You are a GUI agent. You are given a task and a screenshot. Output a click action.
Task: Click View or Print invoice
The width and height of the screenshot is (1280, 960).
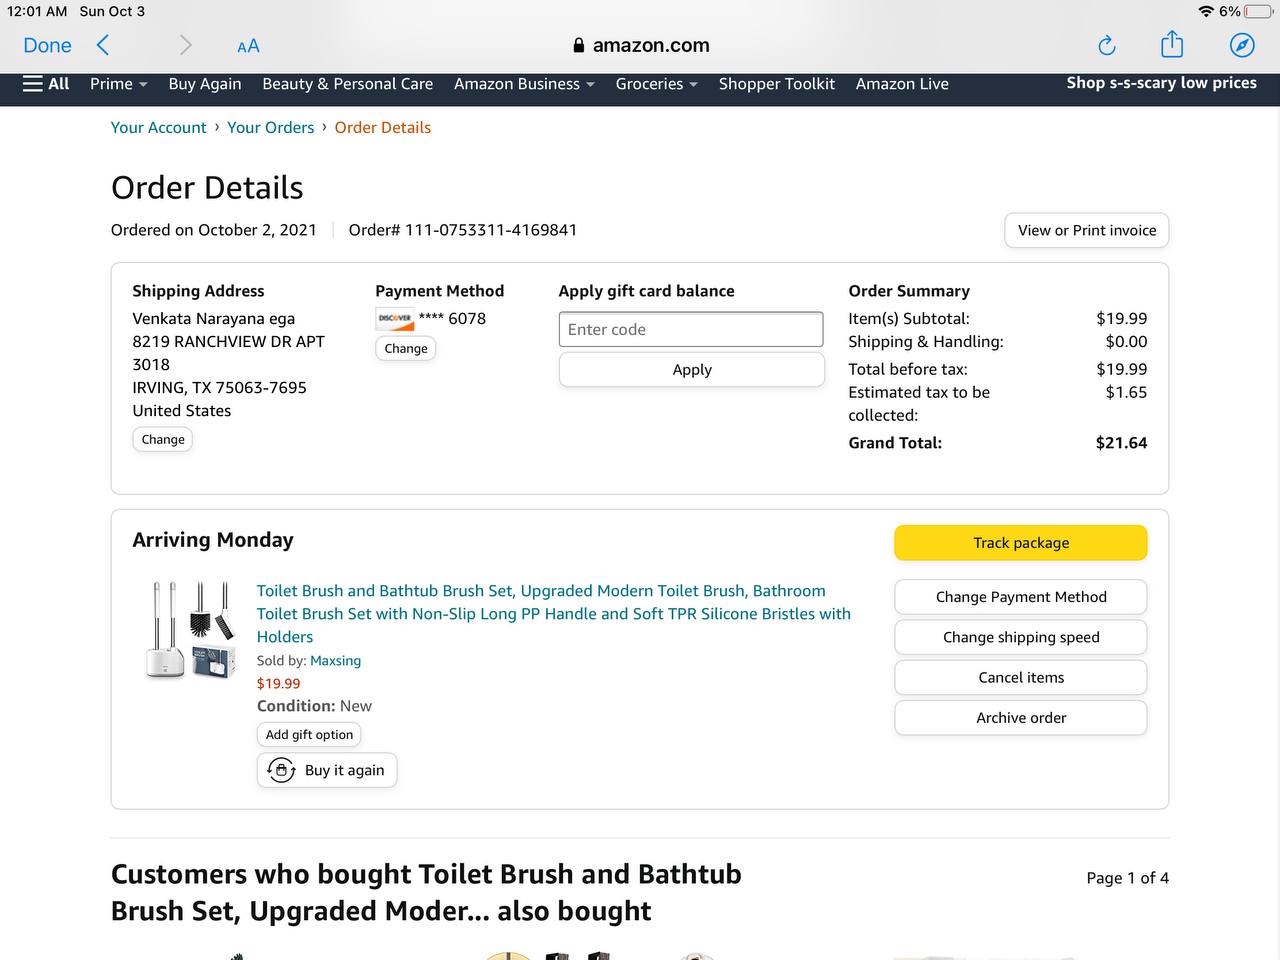[1086, 230]
